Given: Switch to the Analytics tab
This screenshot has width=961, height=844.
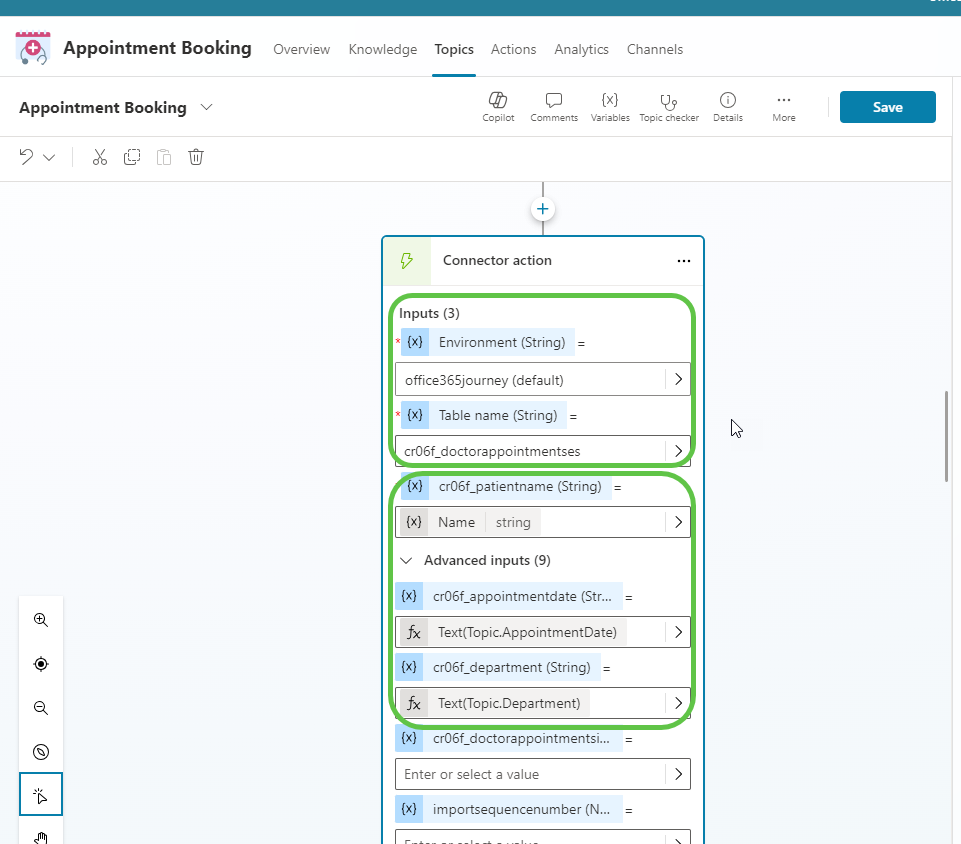Looking at the screenshot, I should [x=581, y=49].
